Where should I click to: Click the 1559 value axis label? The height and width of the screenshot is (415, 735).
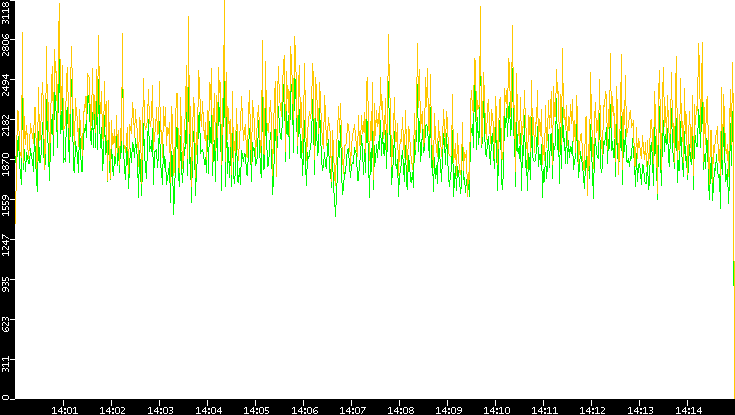[x=6, y=205]
